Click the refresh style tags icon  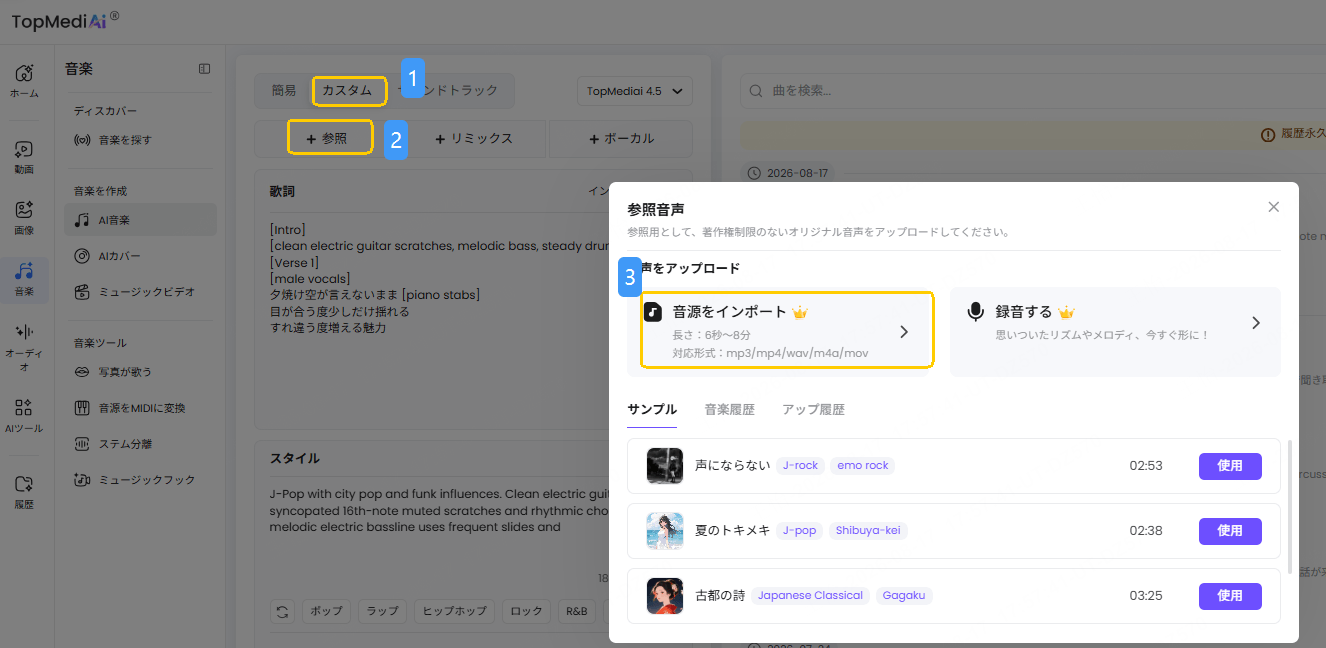click(x=283, y=611)
